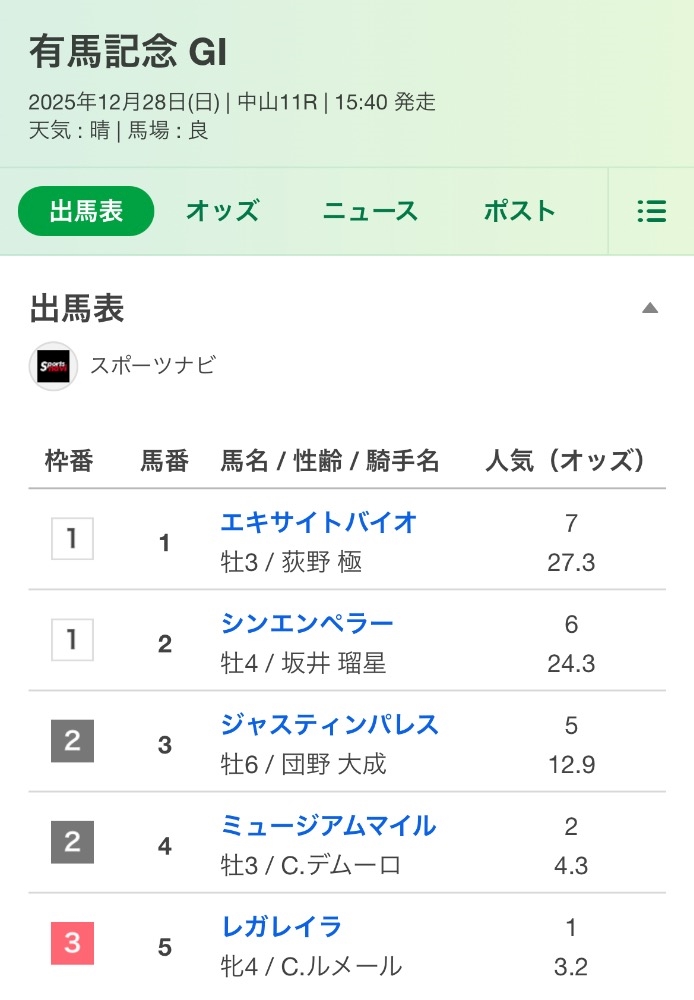The image size is (694, 1000).
Task: Click the Sports Navi logo icon
Action: (x=53, y=366)
